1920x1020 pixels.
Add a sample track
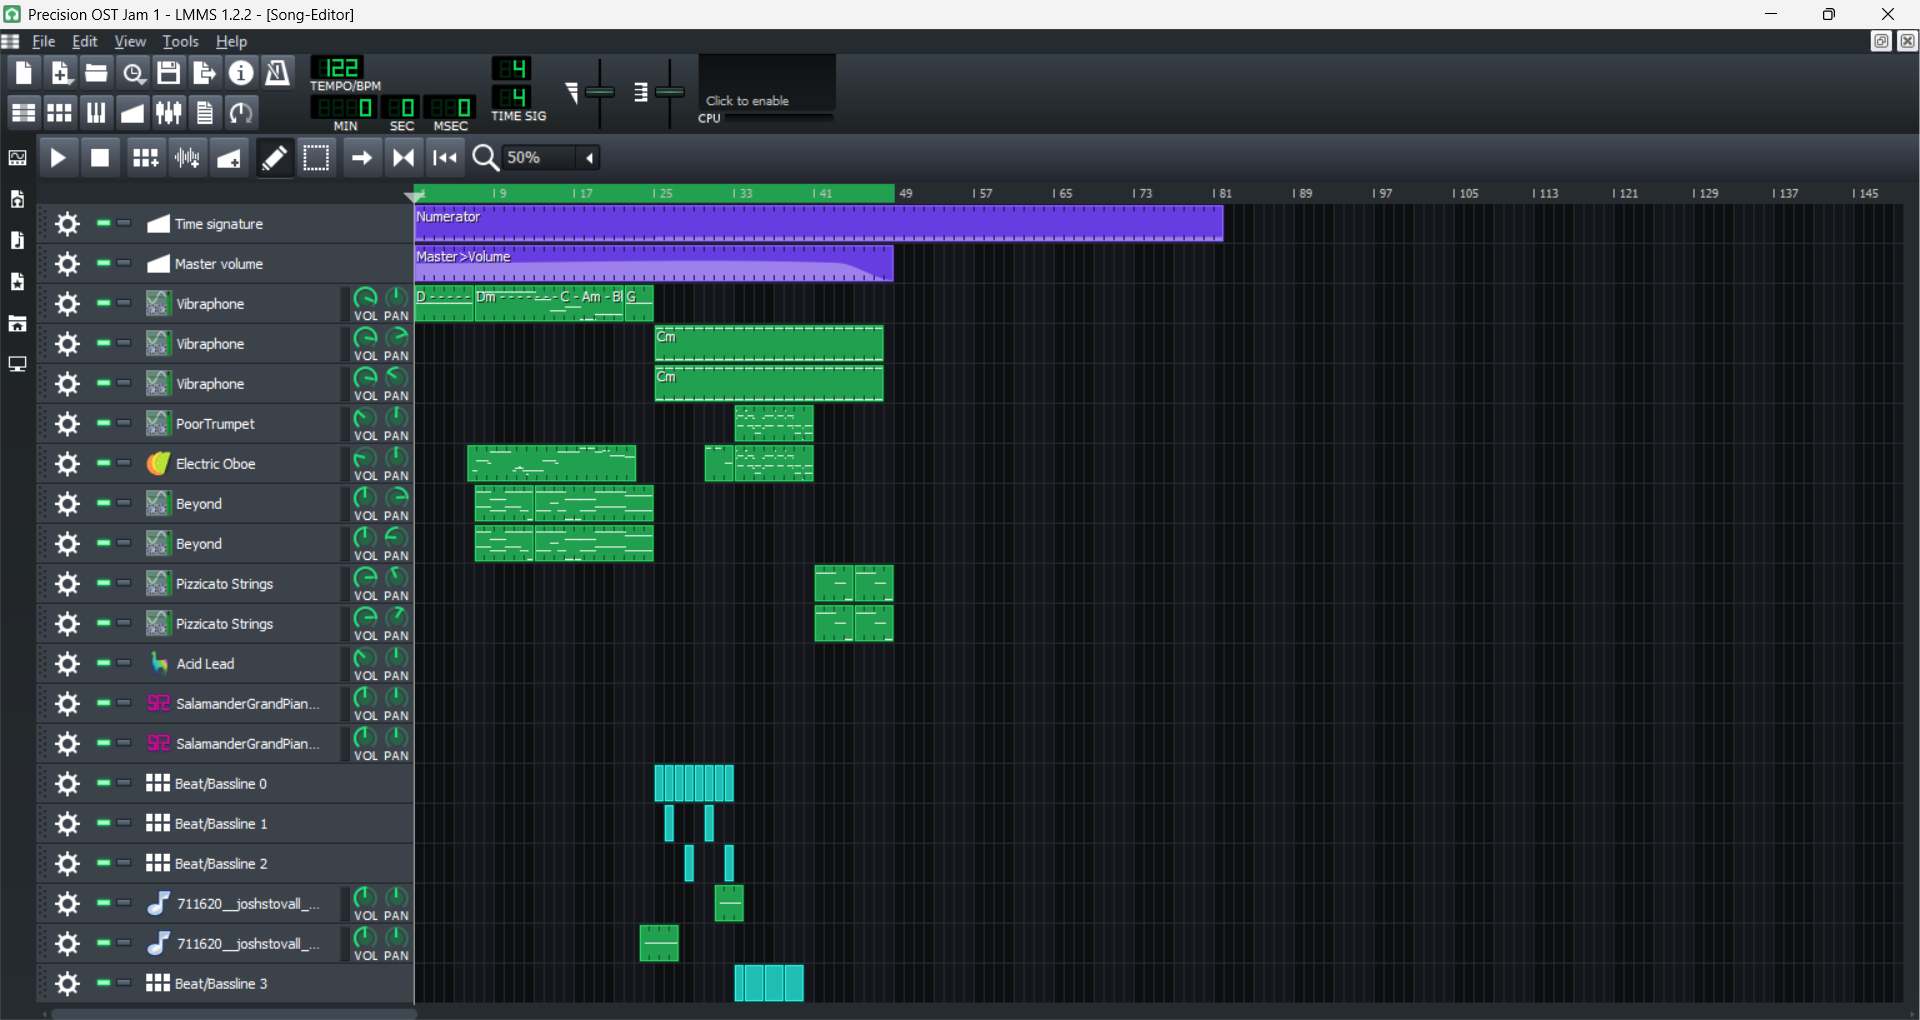click(188, 158)
